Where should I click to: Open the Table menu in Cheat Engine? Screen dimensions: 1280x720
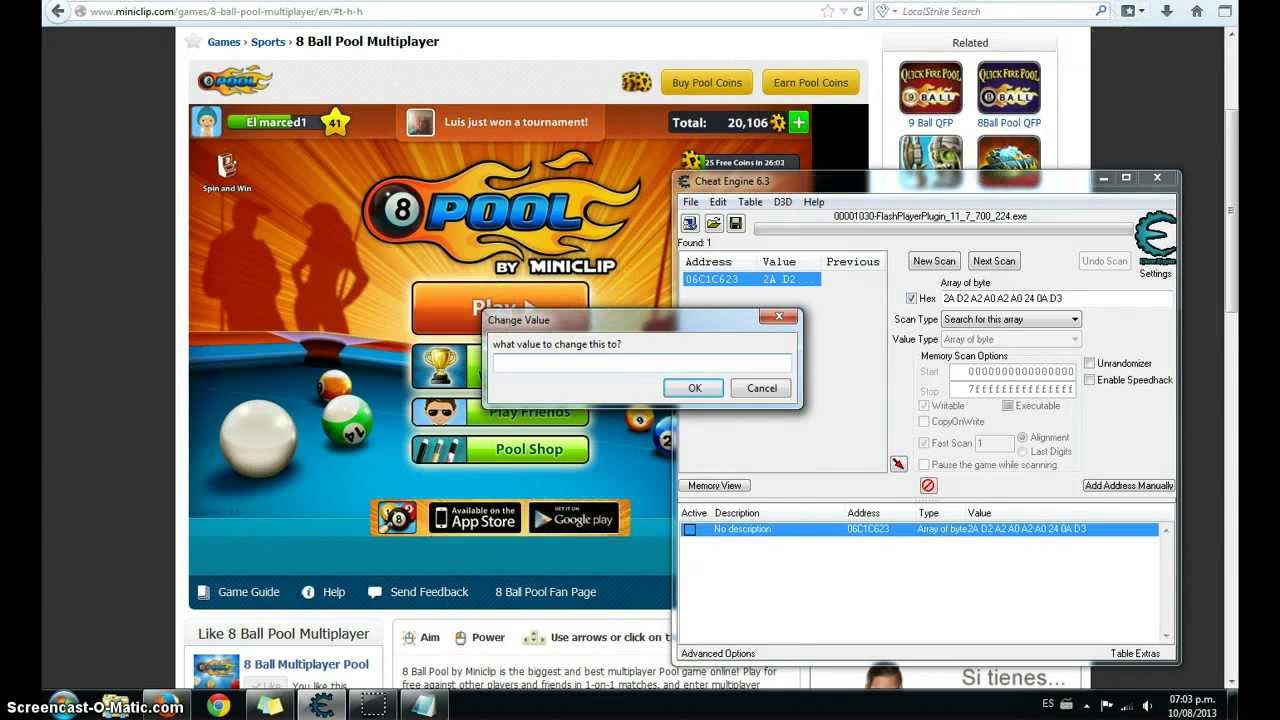(x=750, y=202)
